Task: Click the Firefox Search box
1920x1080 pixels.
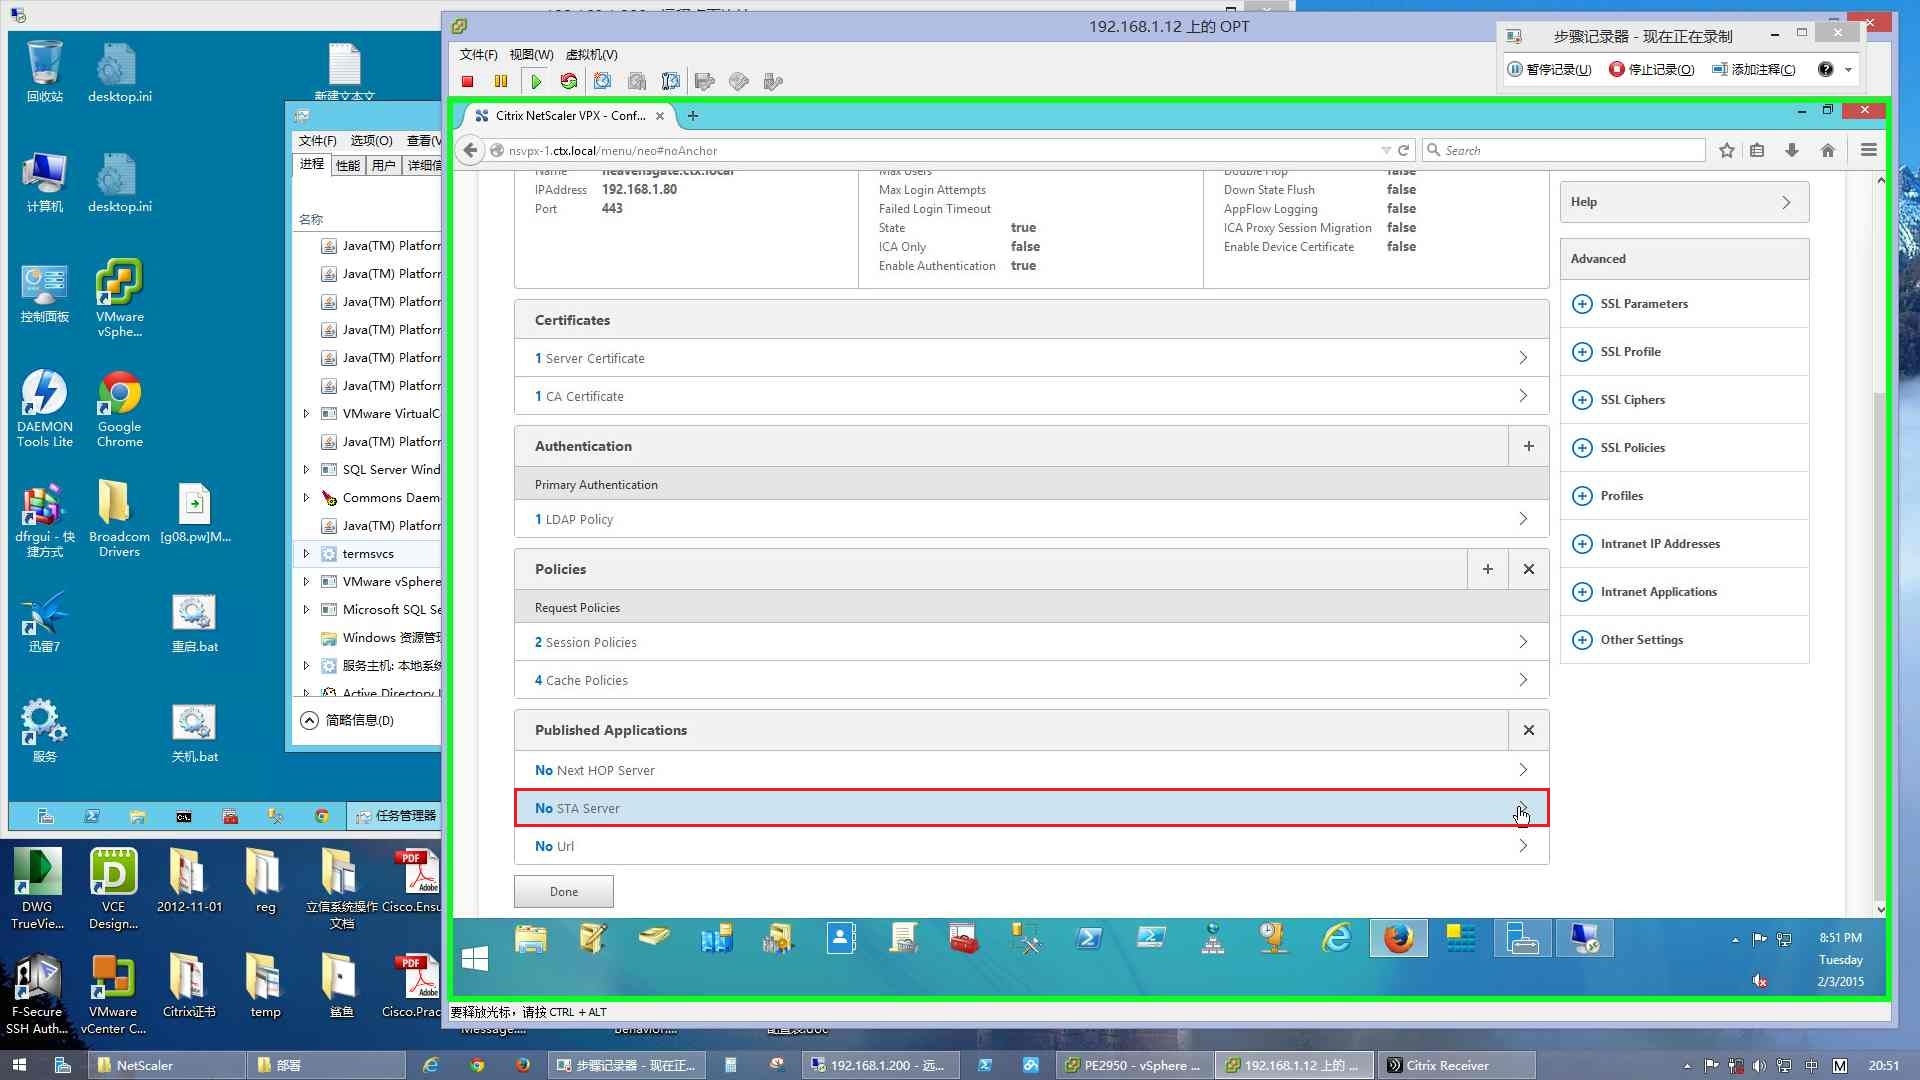Action: [x=1563, y=150]
